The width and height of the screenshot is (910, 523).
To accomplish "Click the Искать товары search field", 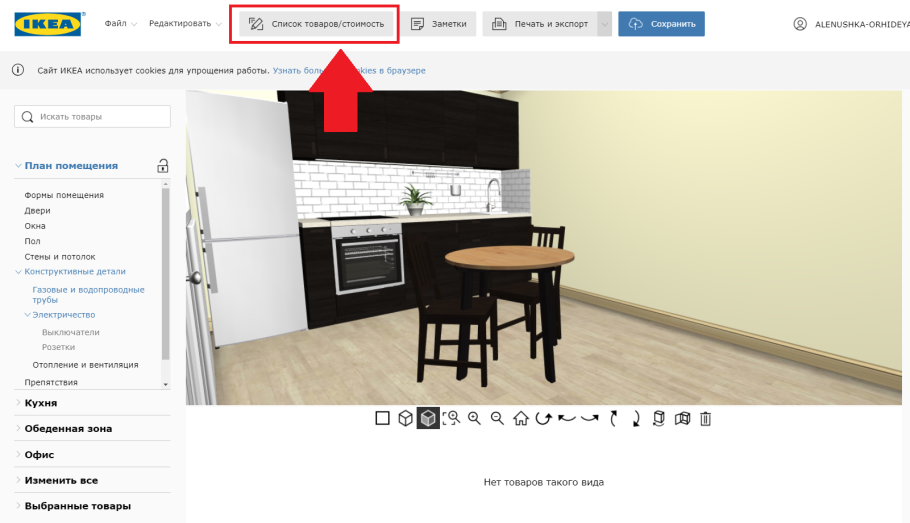I will point(93,117).
